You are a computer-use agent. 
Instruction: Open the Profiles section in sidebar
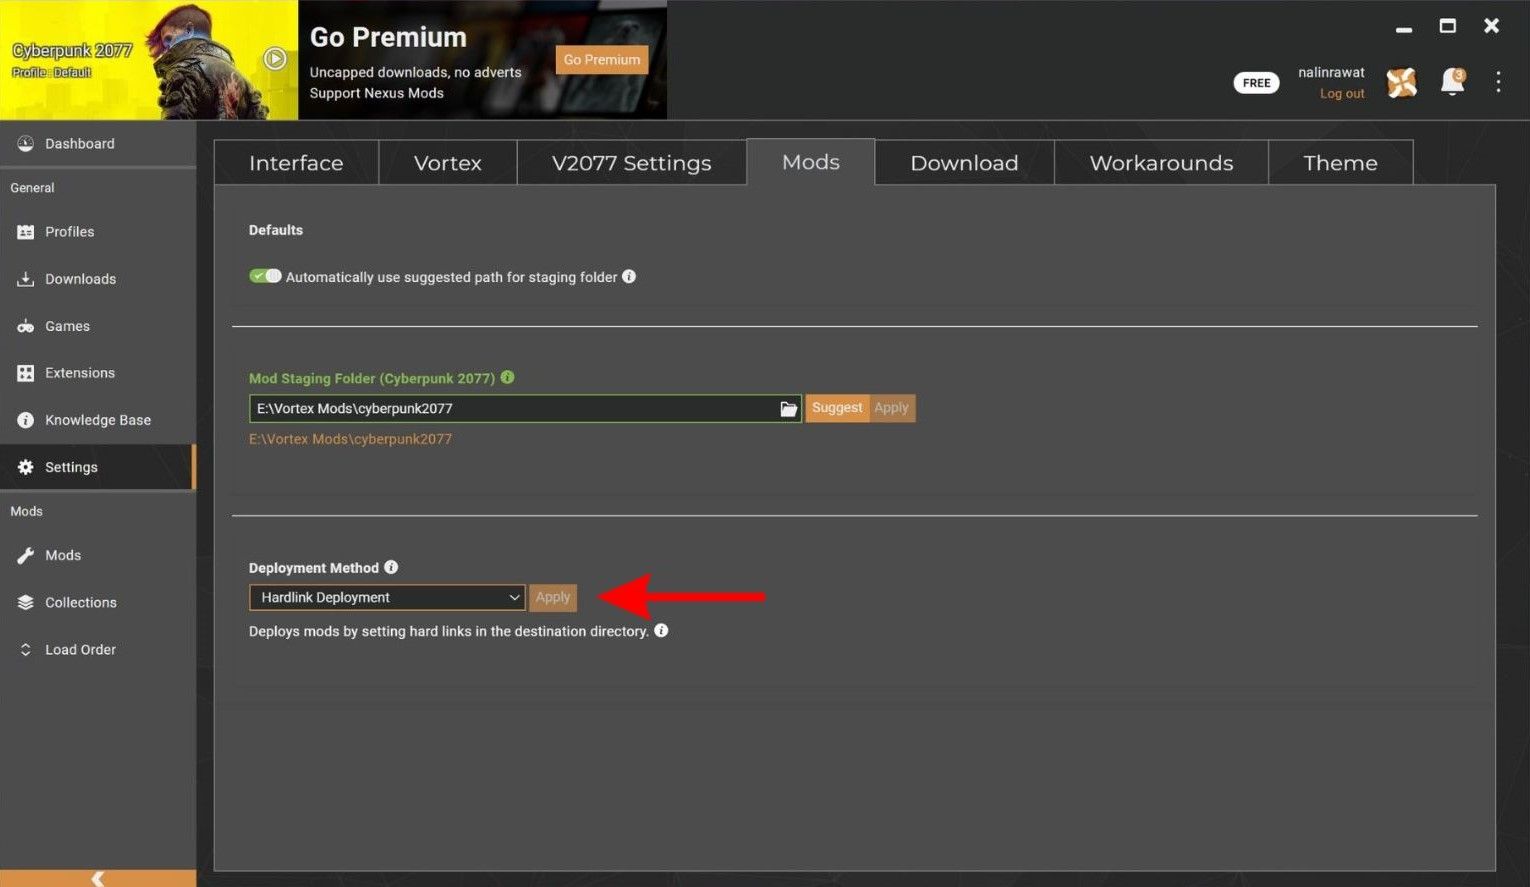[69, 231]
